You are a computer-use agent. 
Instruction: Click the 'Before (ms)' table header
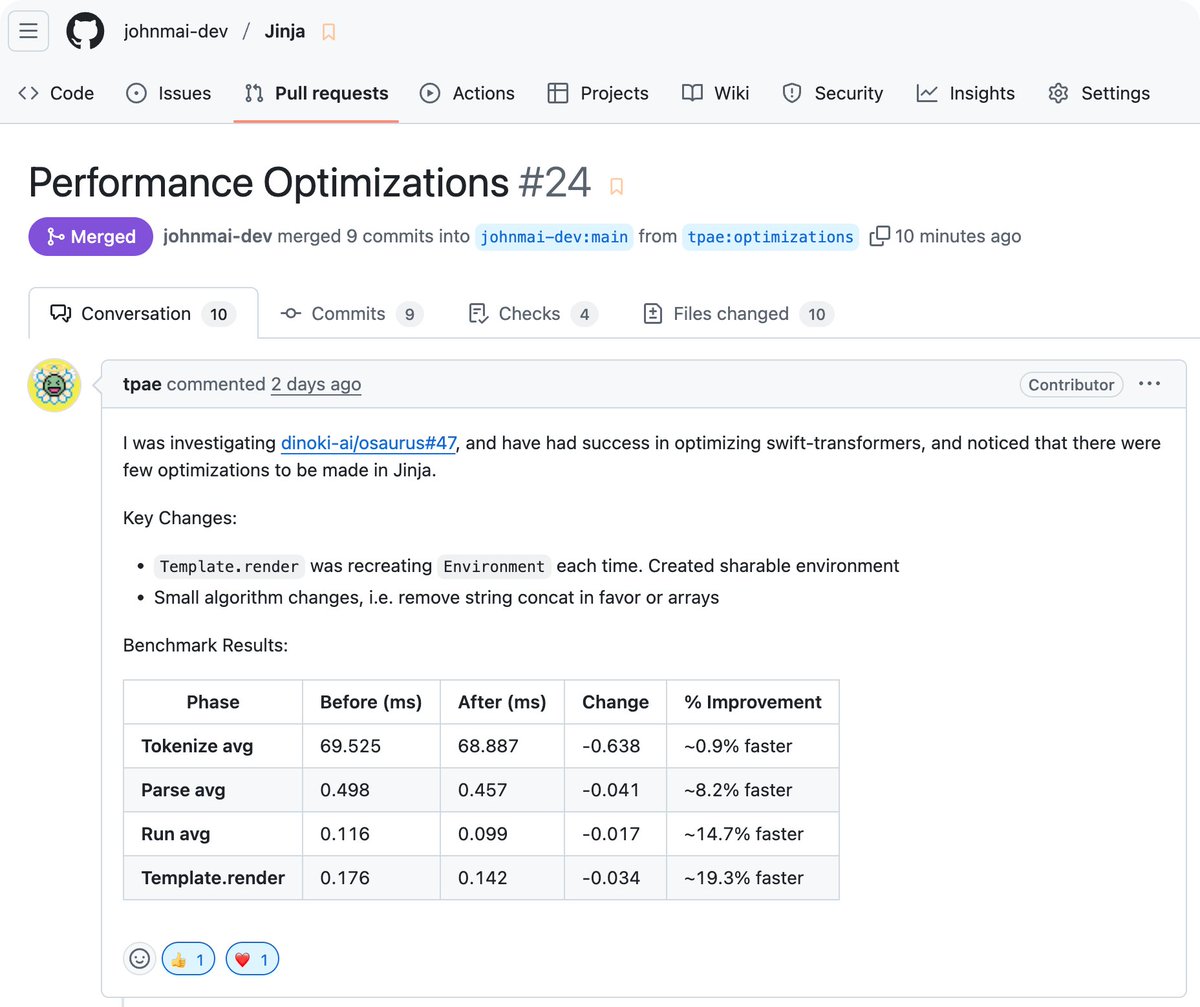pyautogui.click(x=371, y=702)
